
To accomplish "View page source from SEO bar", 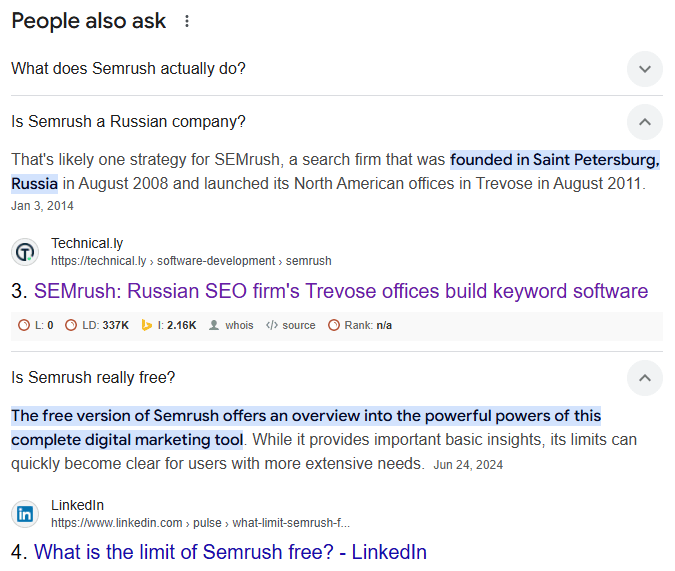I will (291, 326).
